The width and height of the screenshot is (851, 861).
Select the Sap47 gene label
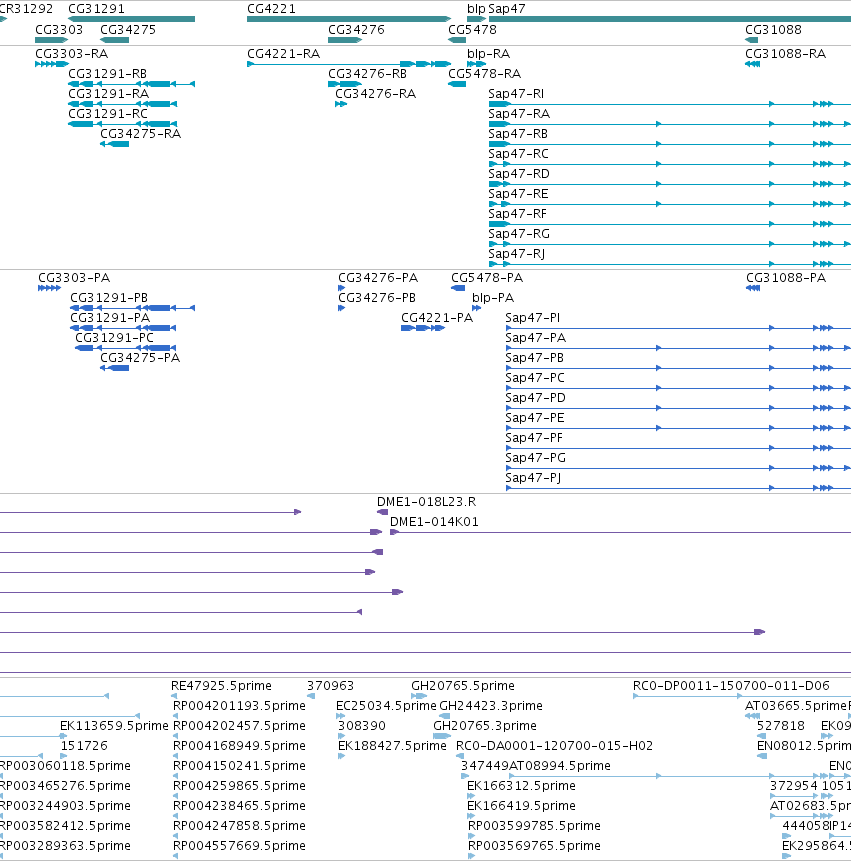pos(507,9)
